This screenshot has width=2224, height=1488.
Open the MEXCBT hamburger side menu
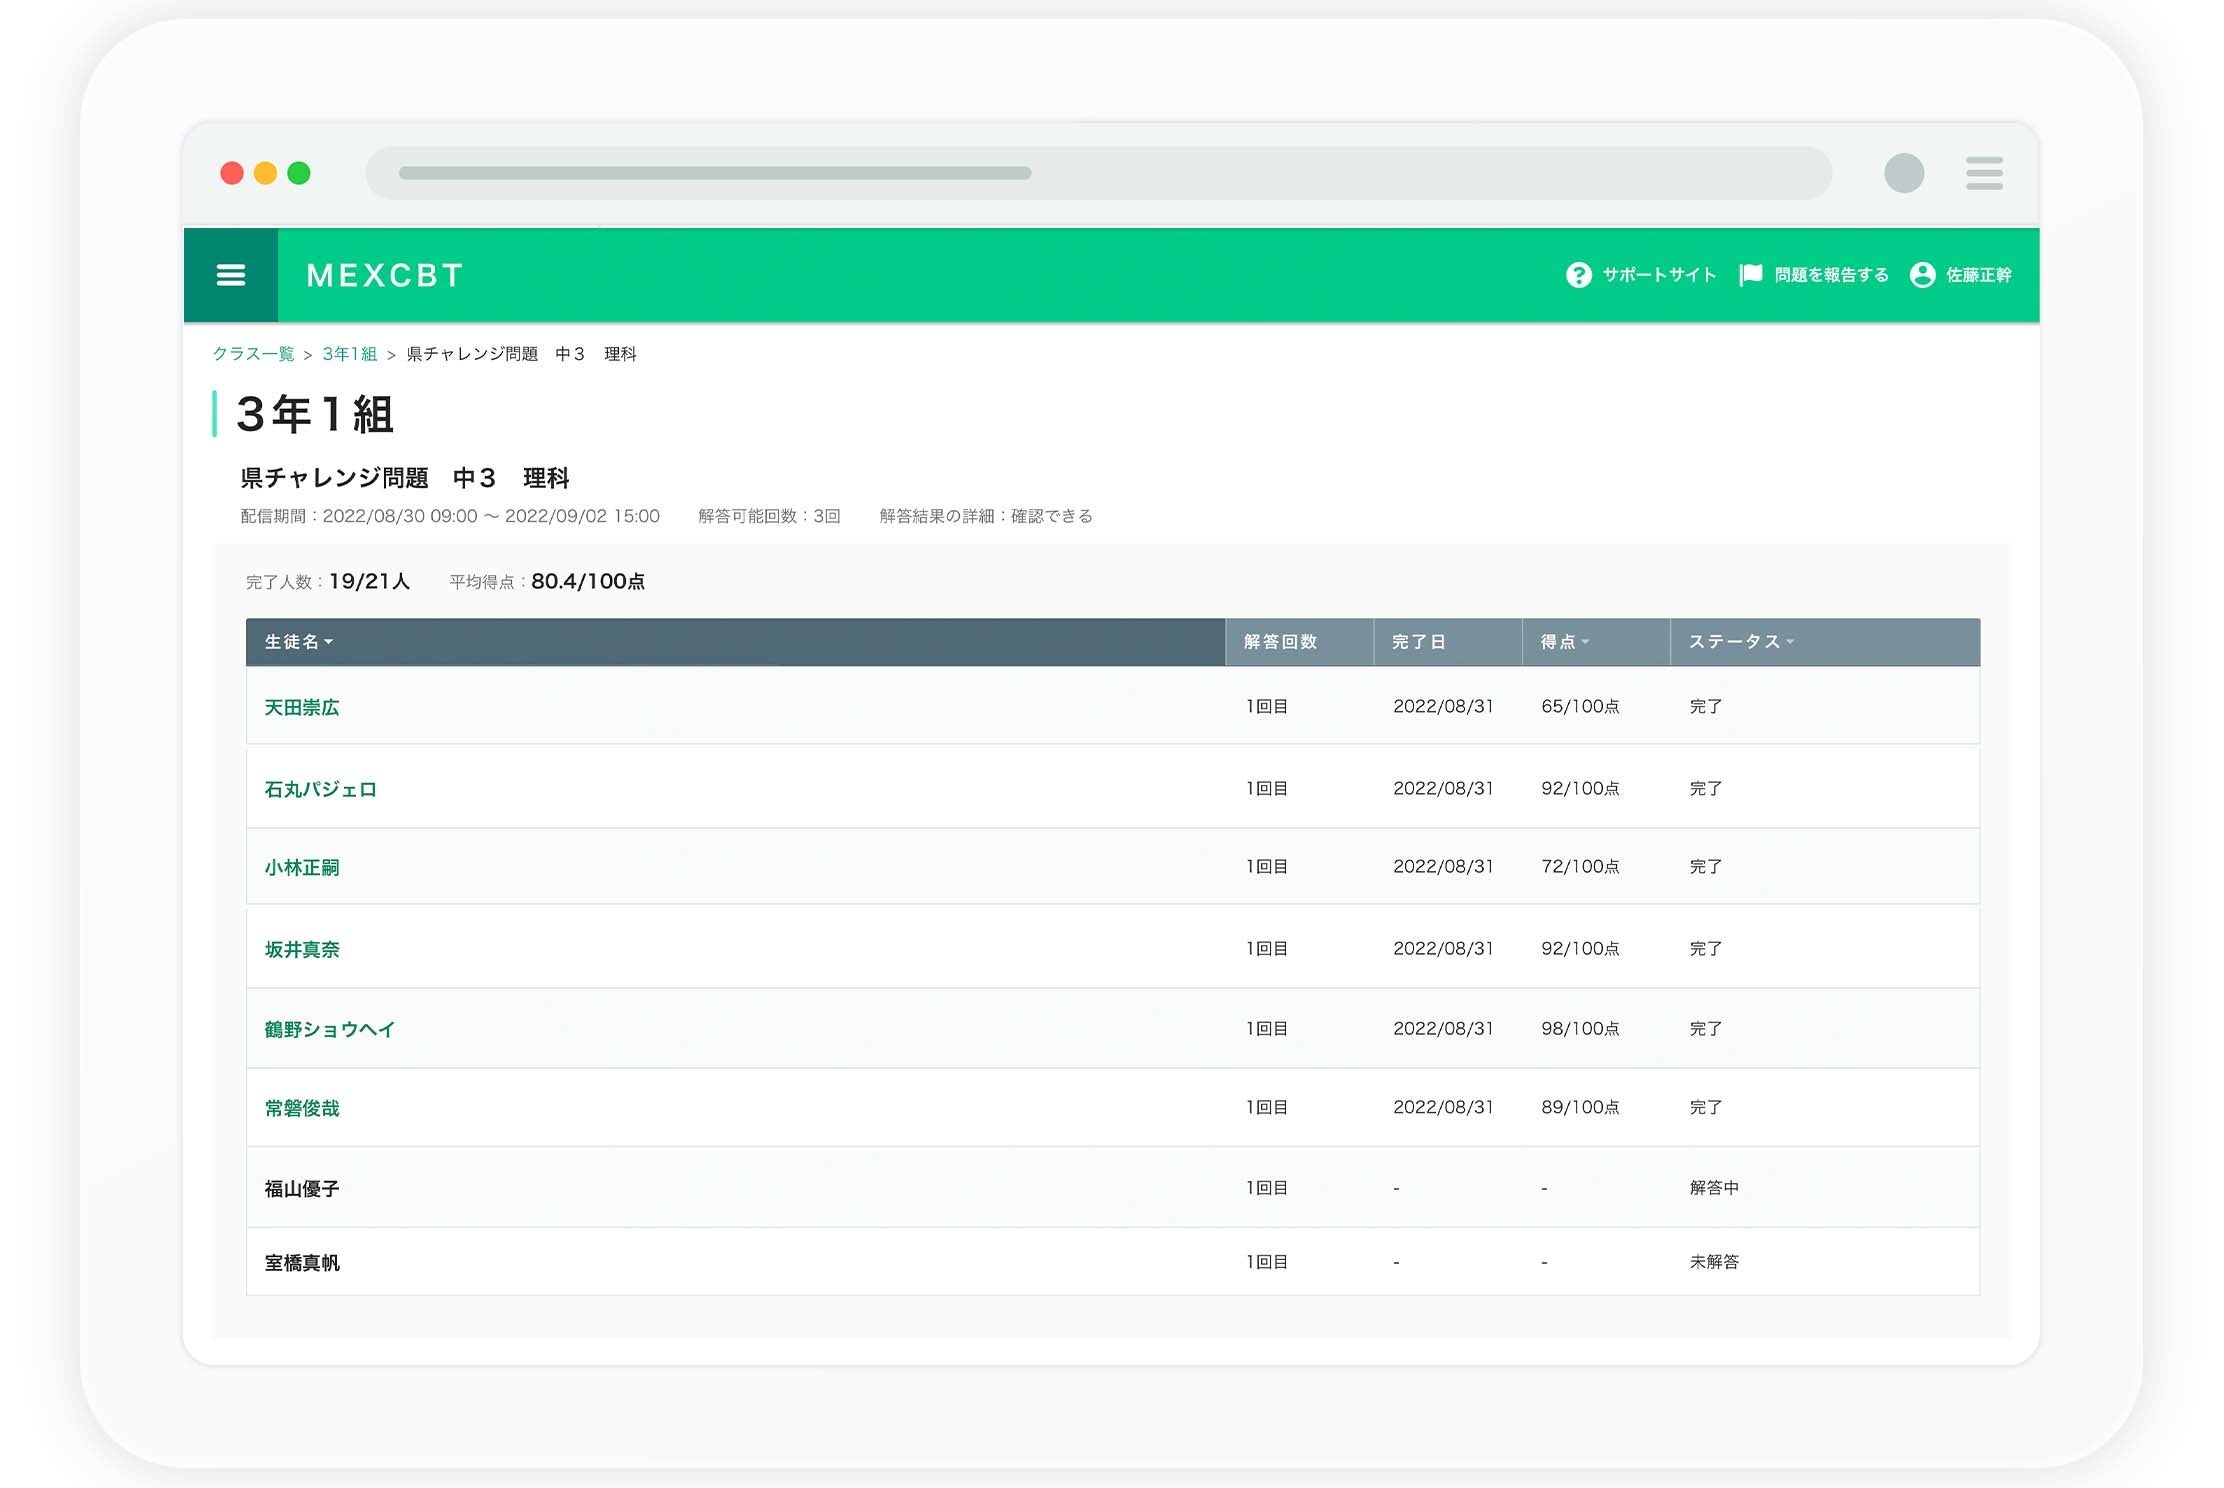[x=231, y=275]
